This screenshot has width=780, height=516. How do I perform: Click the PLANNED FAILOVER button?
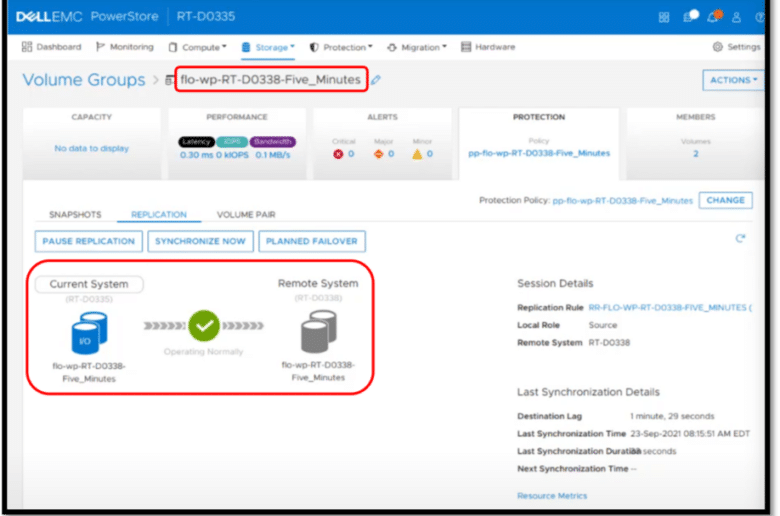pos(312,241)
